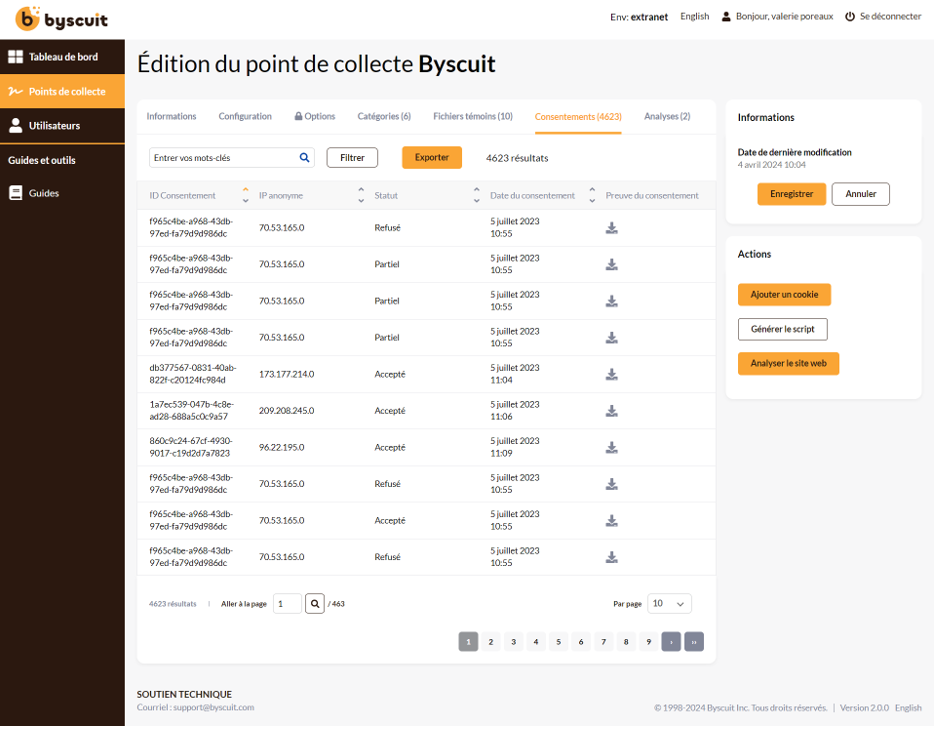Click Ajouter un cookie button
Screen dimensions: 937x729
click(784, 295)
